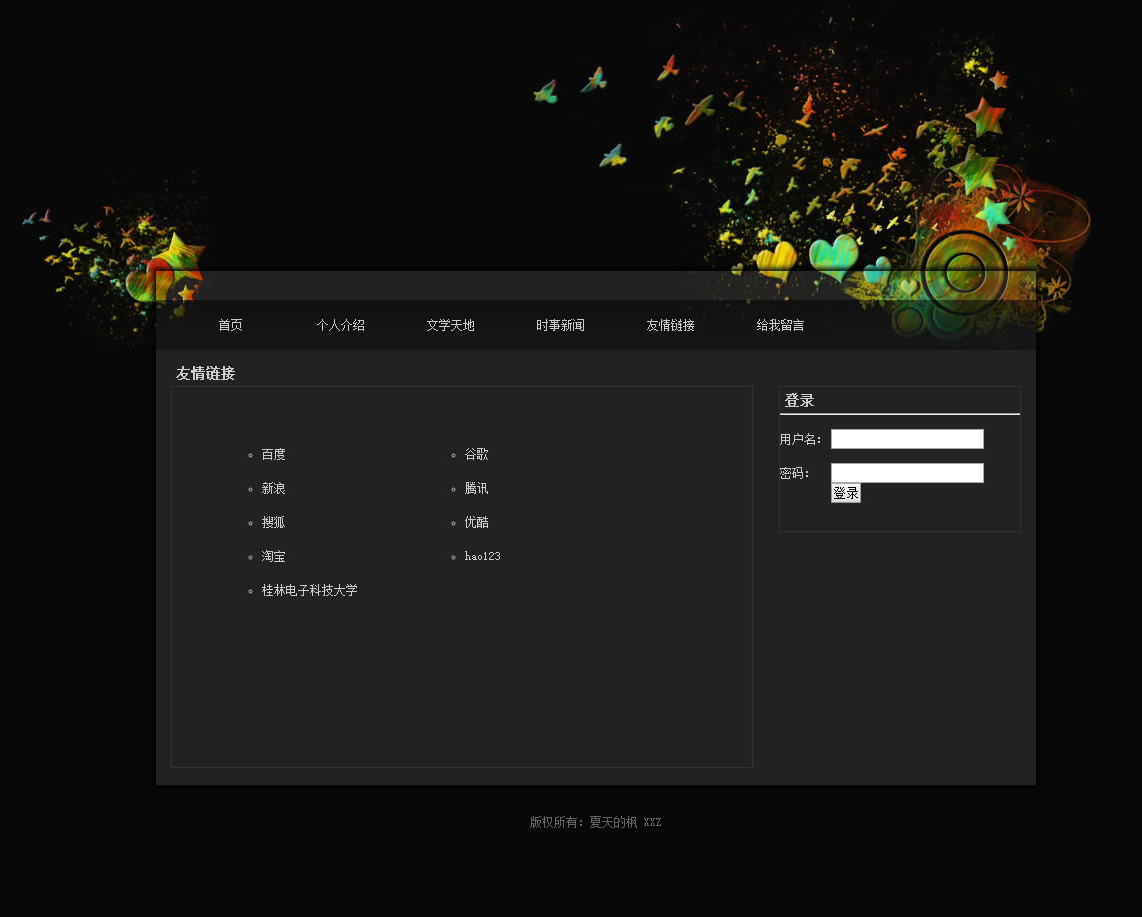Open the 时事新闻 navigation item
The width and height of the screenshot is (1142, 917).
pyautogui.click(x=560, y=325)
